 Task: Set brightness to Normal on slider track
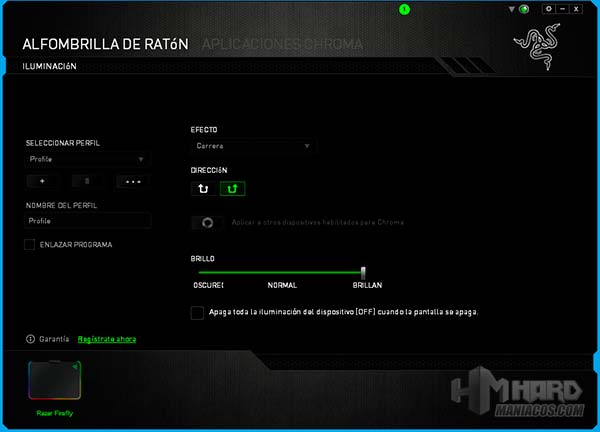tap(282, 273)
